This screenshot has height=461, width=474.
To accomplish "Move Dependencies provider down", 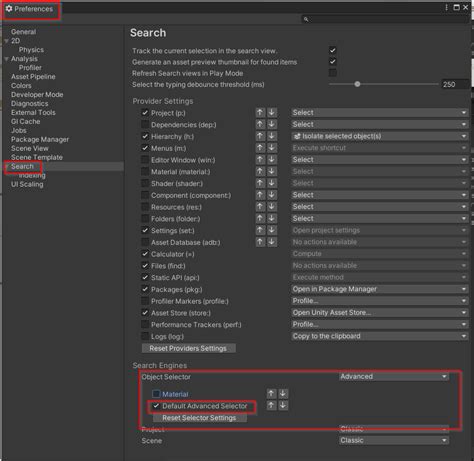I will coord(272,124).
